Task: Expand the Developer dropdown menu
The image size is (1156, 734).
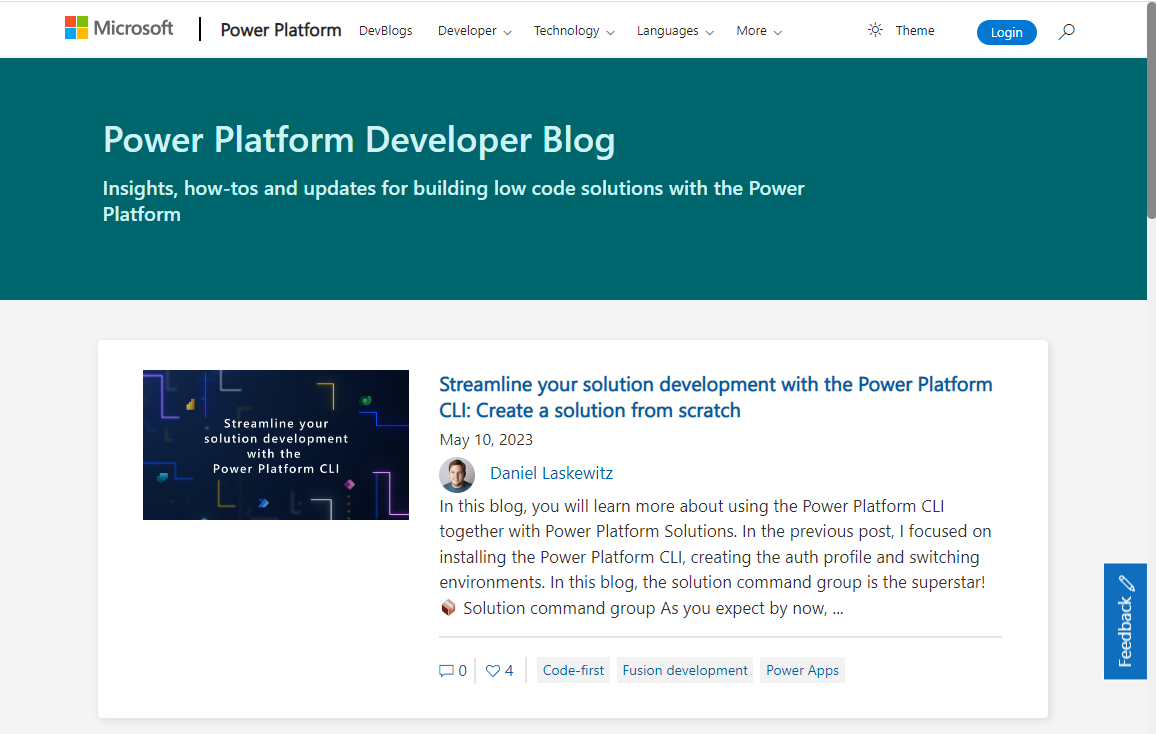Action: click(474, 31)
